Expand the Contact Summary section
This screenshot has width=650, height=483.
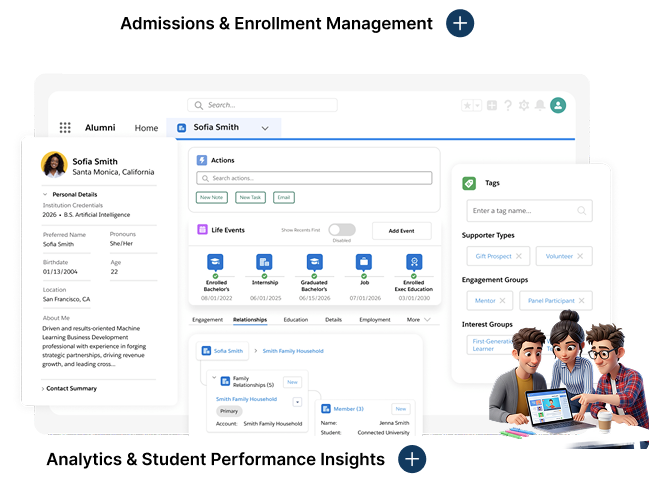[43, 388]
